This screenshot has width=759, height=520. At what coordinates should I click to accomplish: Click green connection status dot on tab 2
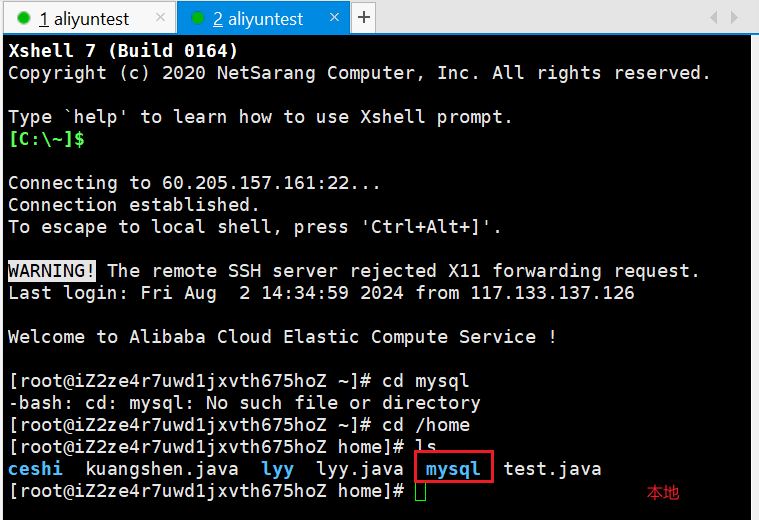(x=198, y=18)
